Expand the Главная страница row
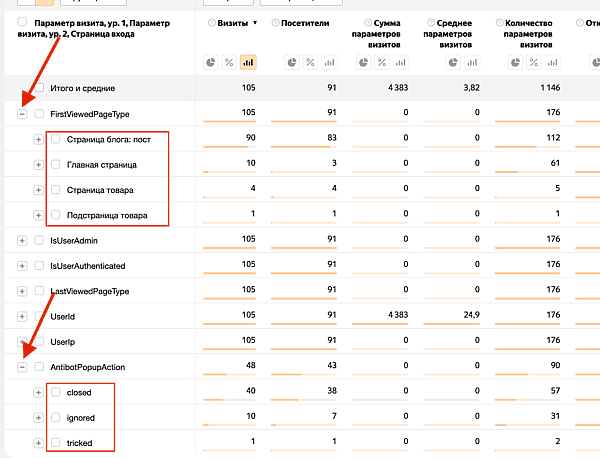 tap(38, 165)
